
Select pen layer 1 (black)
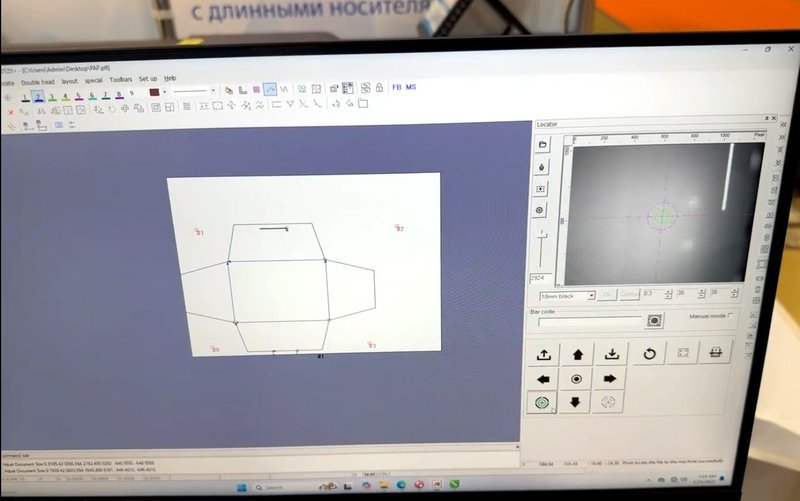coord(25,97)
